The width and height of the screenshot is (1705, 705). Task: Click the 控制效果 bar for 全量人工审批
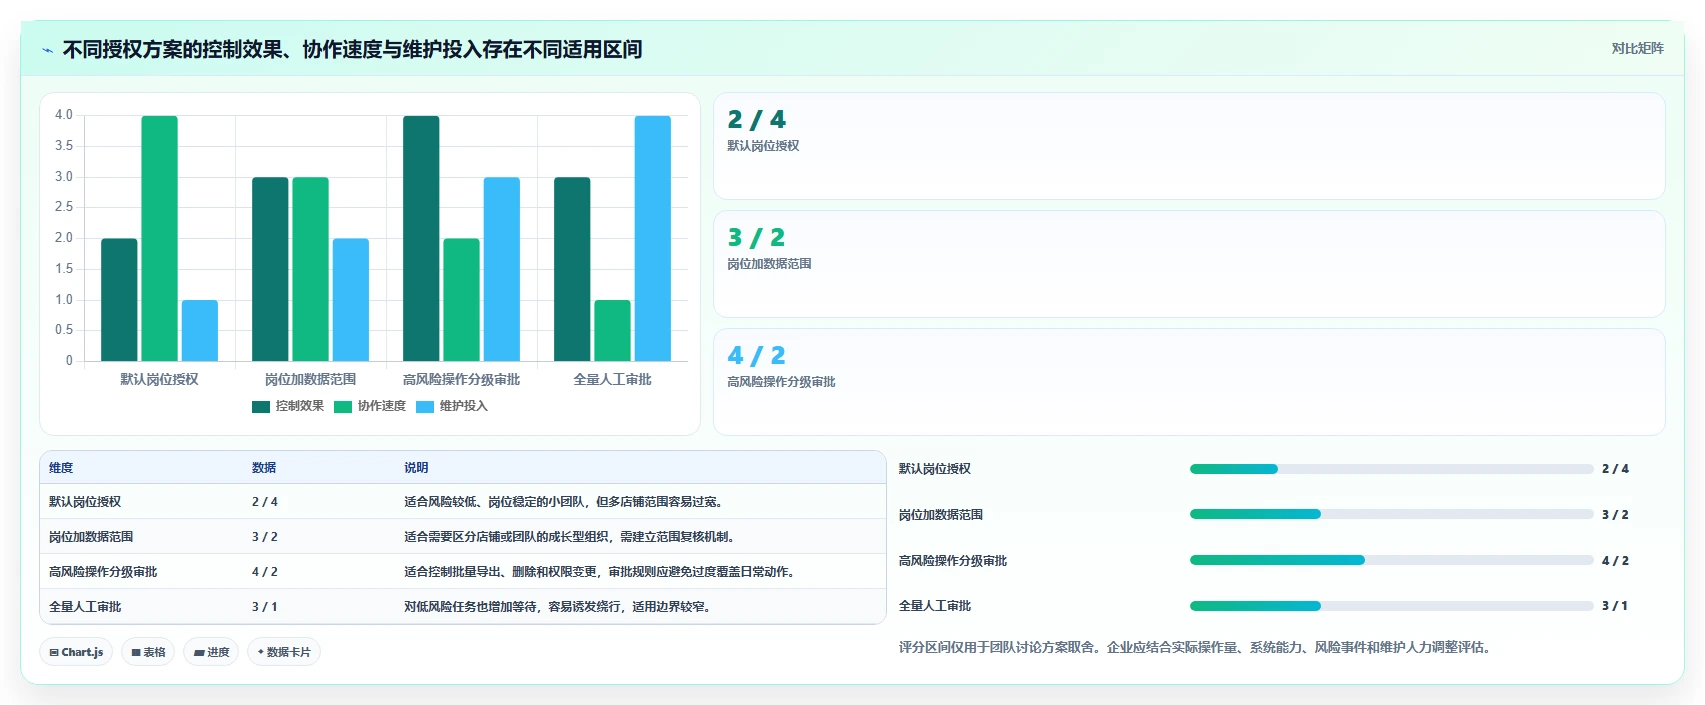(572, 269)
